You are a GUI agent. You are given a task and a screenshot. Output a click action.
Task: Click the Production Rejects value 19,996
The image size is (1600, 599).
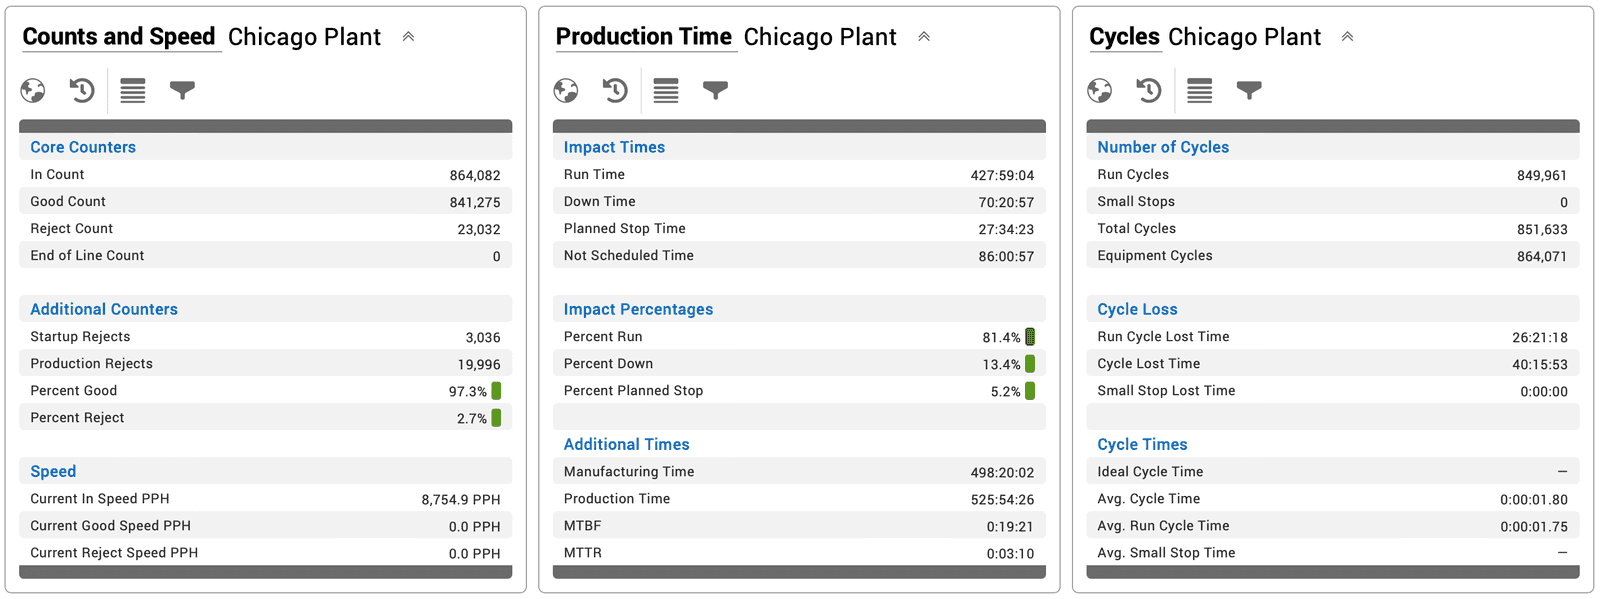coord(479,364)
